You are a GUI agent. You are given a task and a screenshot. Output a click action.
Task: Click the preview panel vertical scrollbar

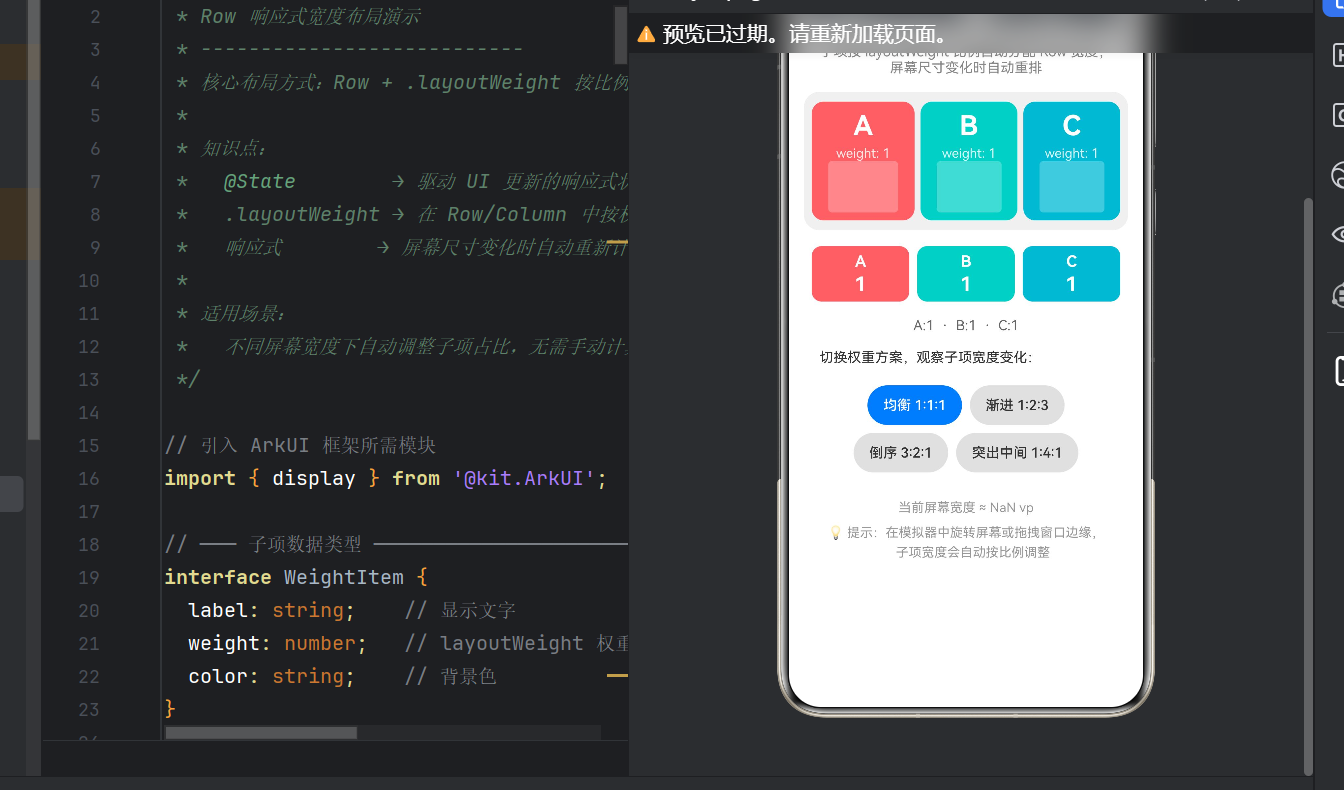tap(1308, 485)
